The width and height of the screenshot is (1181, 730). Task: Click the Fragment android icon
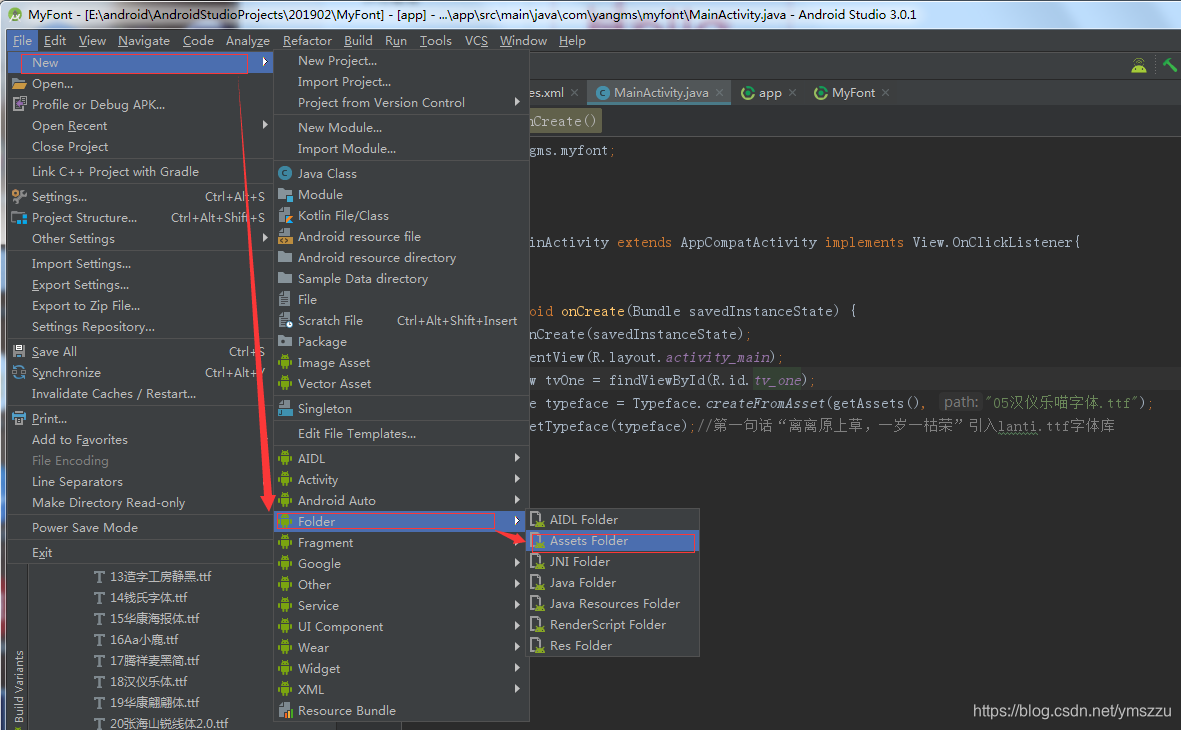(285, 542)
